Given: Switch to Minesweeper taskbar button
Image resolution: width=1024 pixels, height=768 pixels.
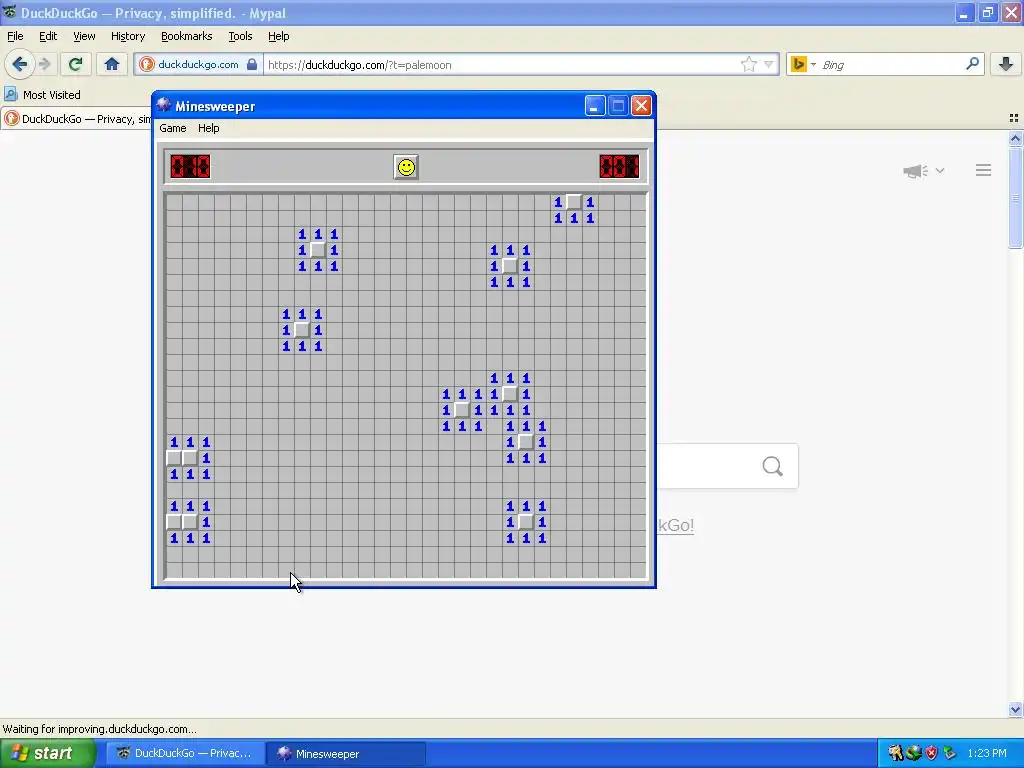Looking at the screenshot, I should click(346, 754).
